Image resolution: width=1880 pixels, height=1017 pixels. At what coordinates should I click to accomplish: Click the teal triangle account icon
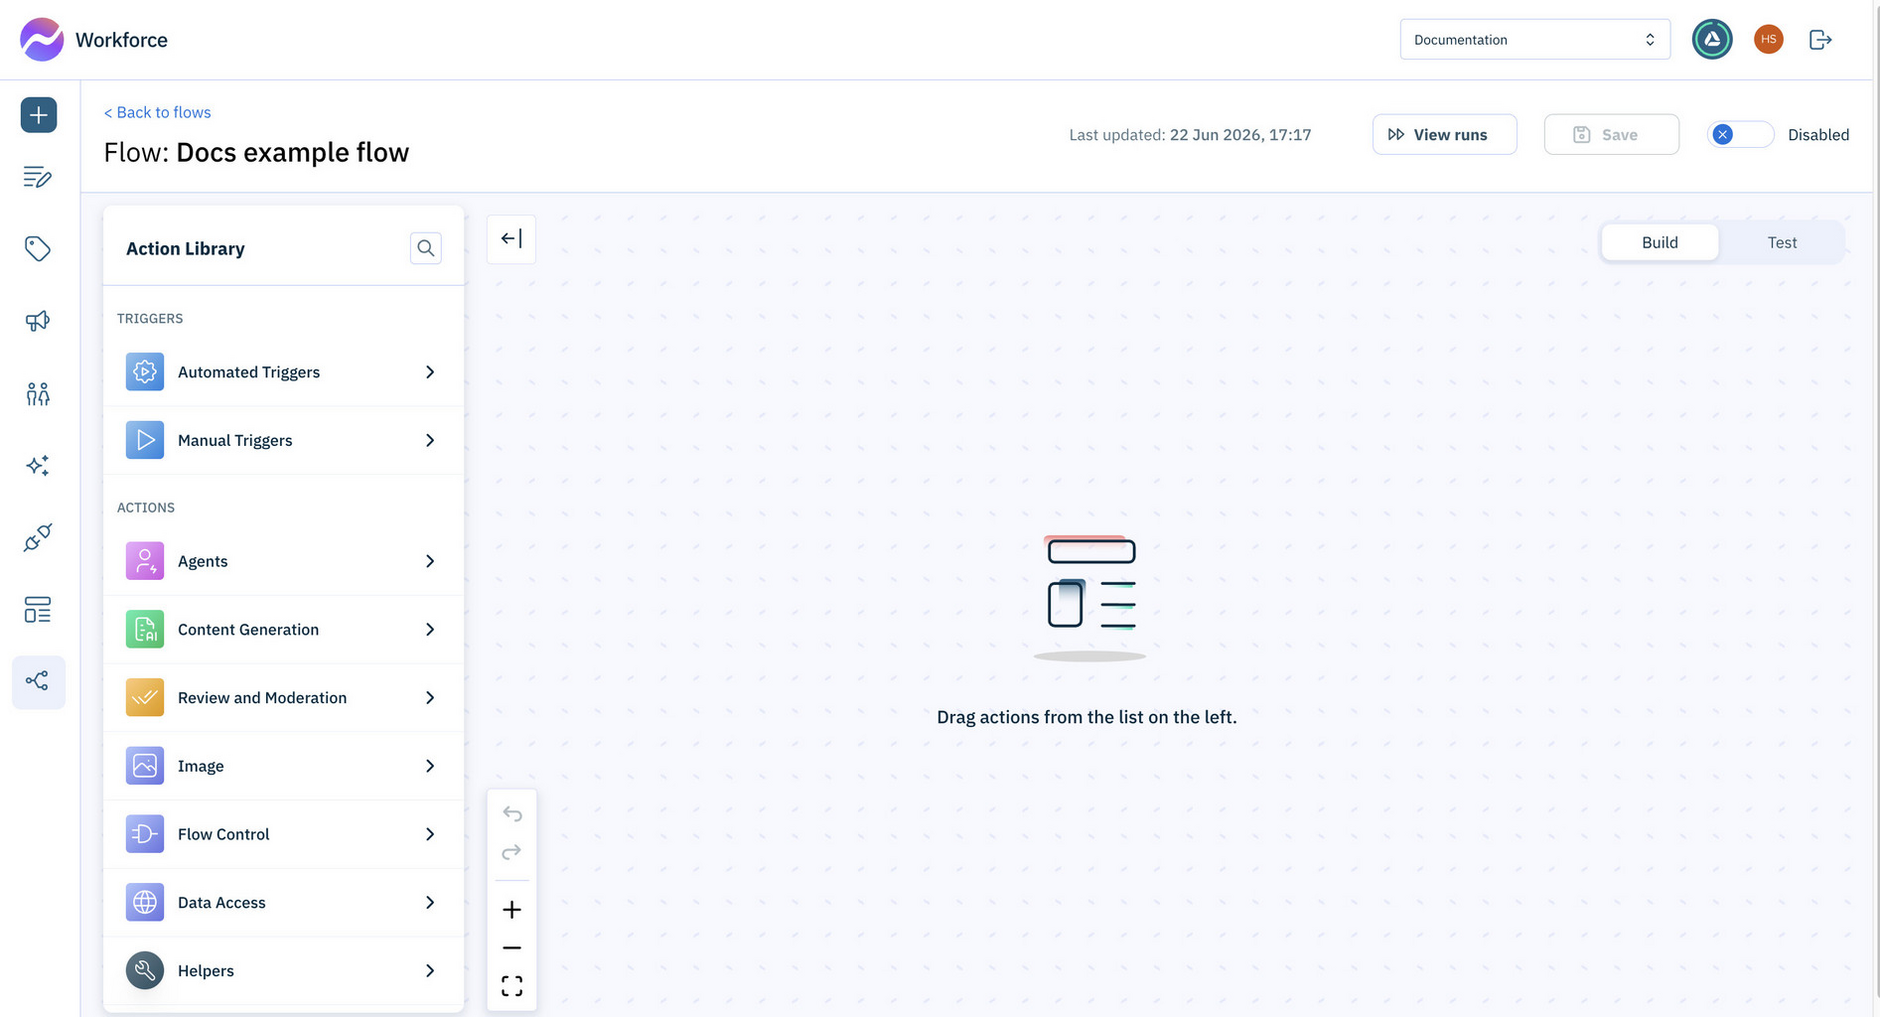[1712, 40]
